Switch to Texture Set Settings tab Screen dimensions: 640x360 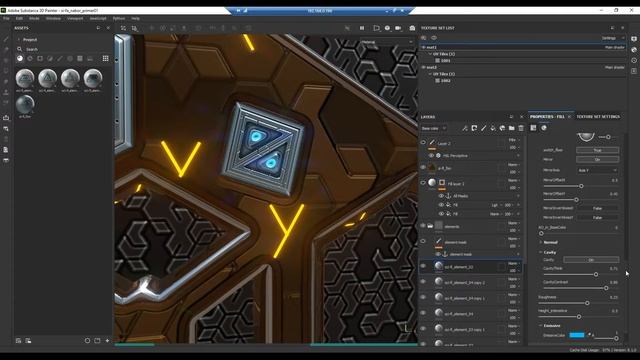(598, 117)
